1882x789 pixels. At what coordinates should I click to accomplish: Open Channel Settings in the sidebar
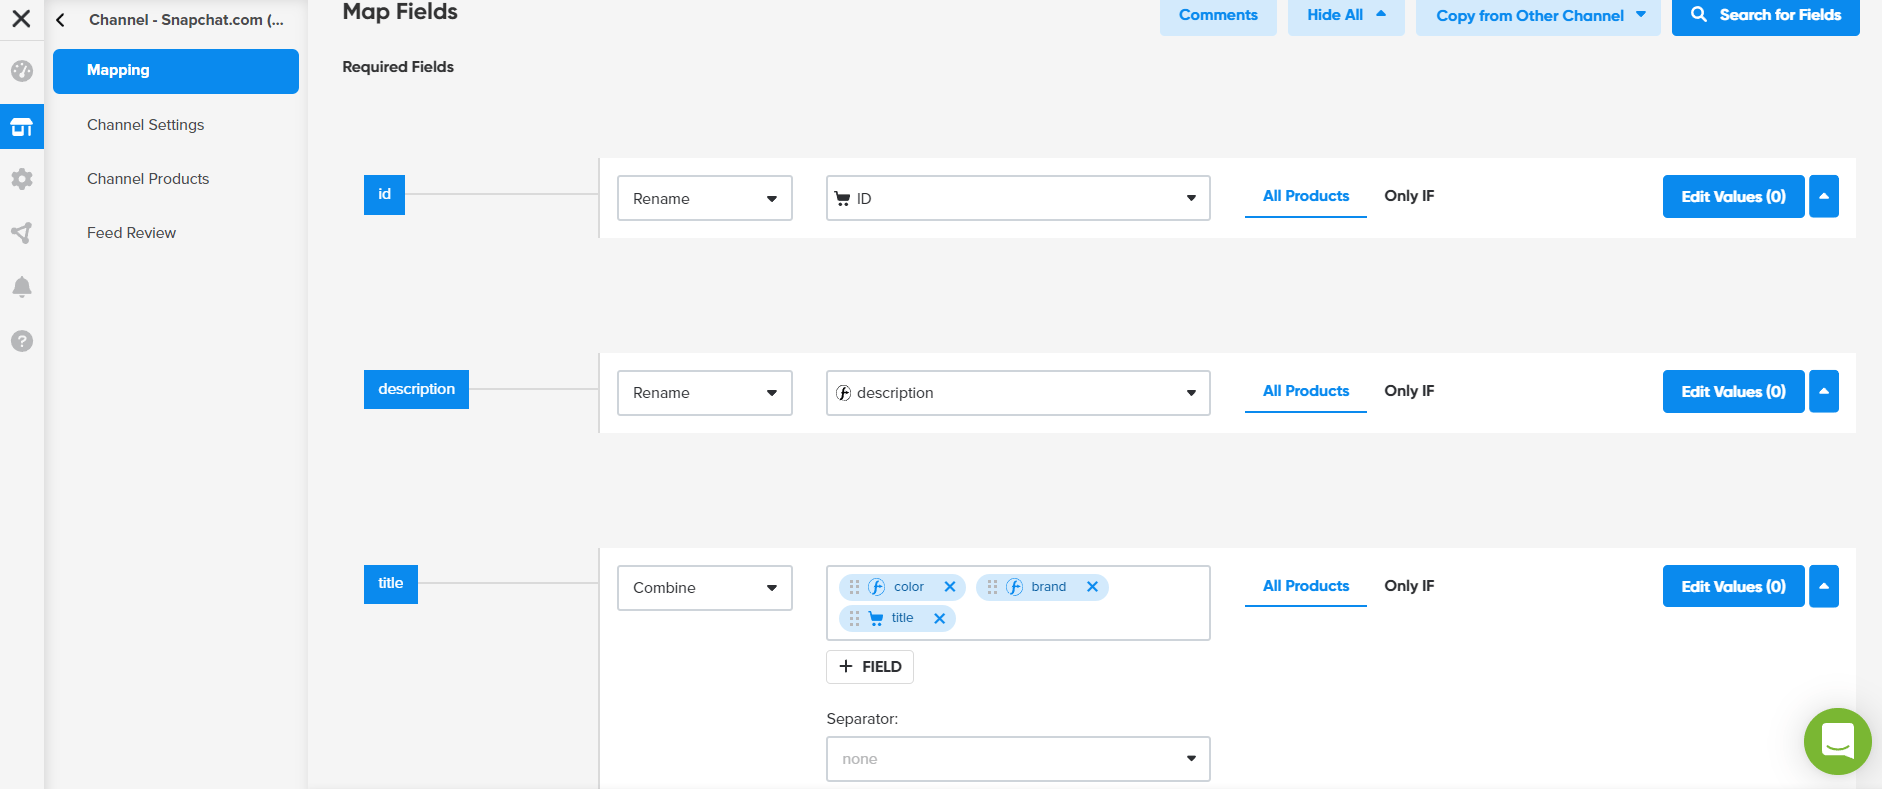coord(145,125)
